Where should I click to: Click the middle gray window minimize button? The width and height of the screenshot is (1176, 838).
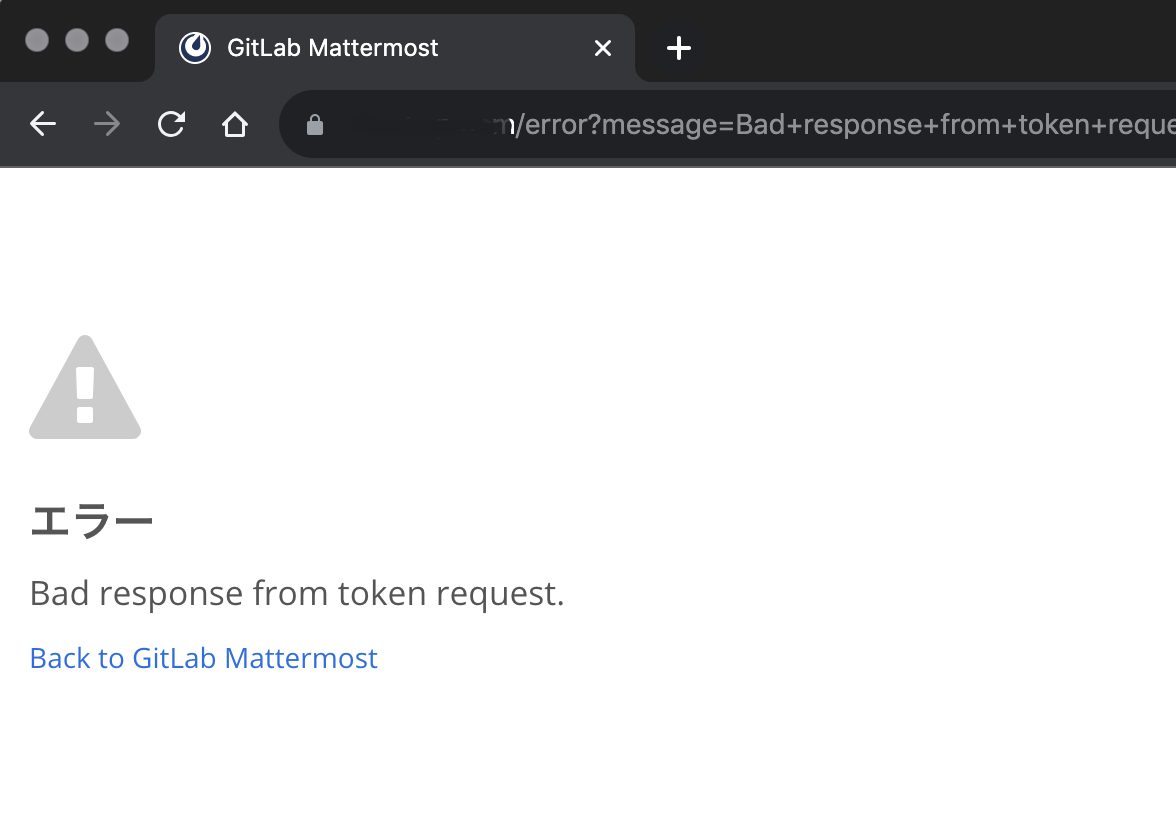click(77, 40)
